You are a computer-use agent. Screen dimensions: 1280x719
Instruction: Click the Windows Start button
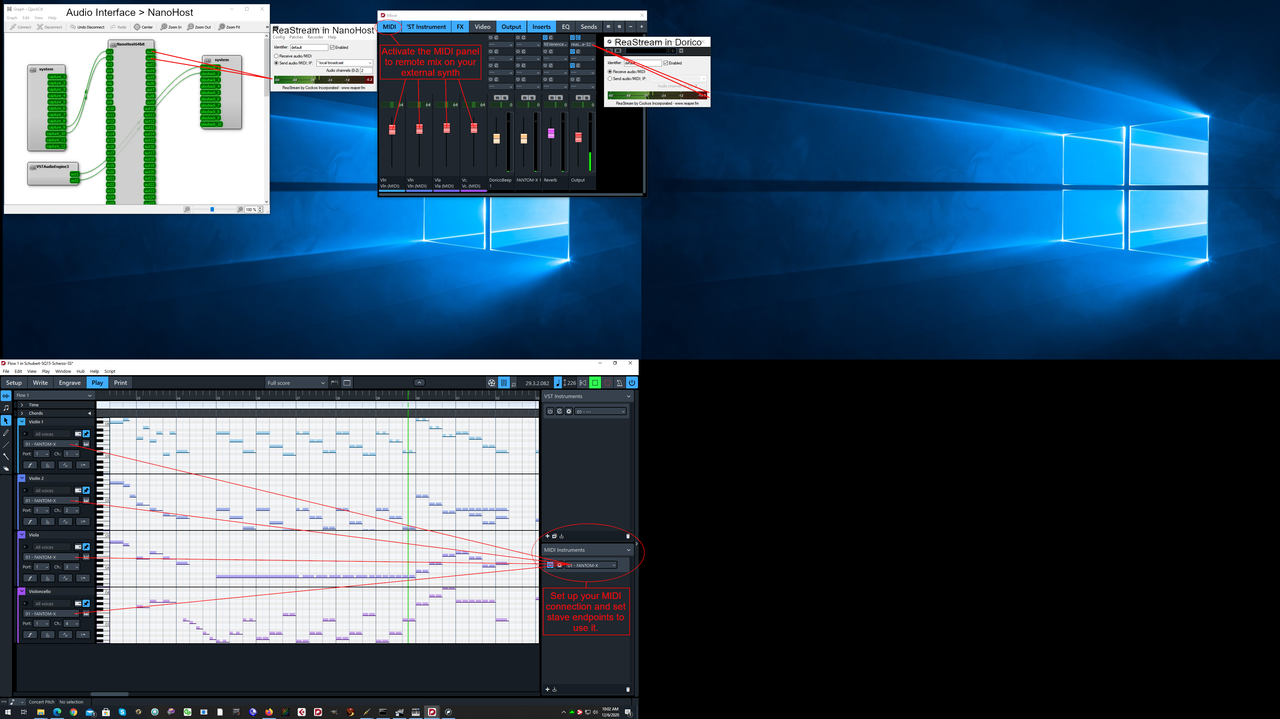click(x=7, y=712)
